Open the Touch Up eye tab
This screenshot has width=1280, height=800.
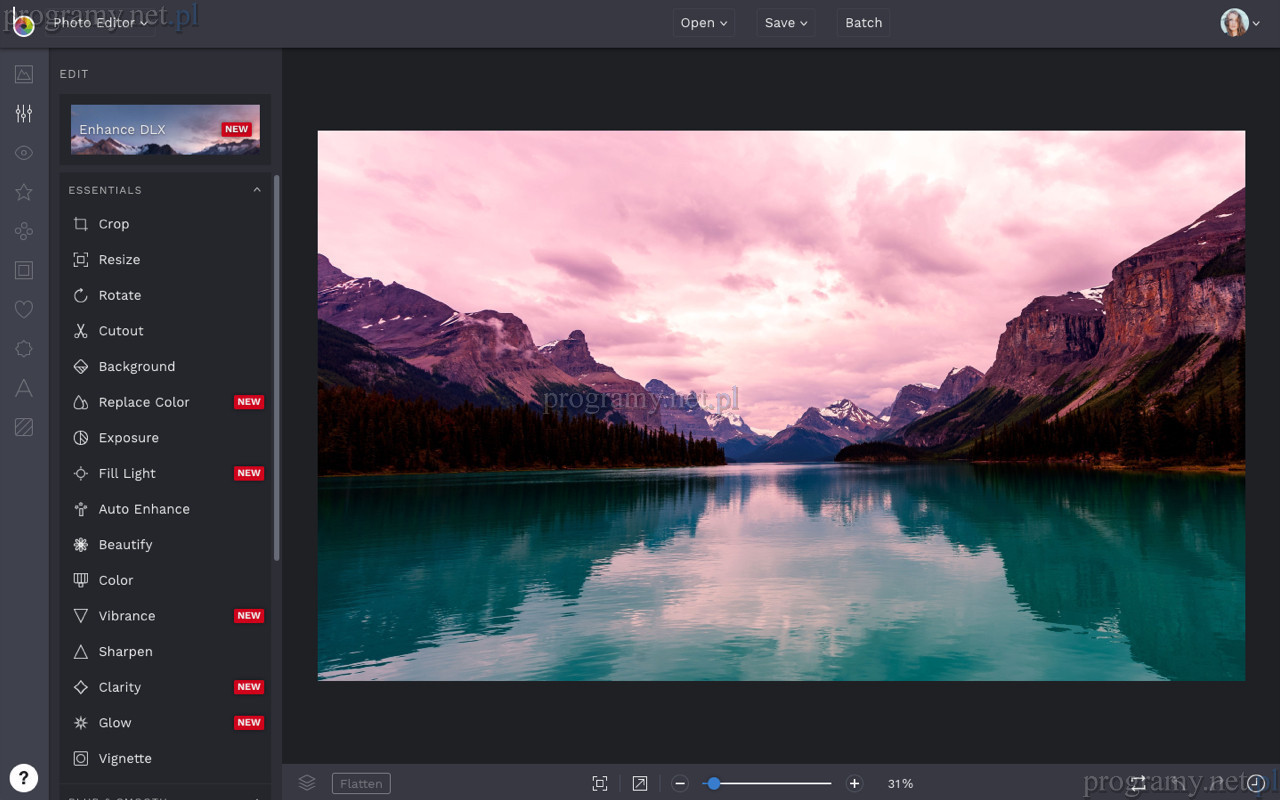click(24, 153)
